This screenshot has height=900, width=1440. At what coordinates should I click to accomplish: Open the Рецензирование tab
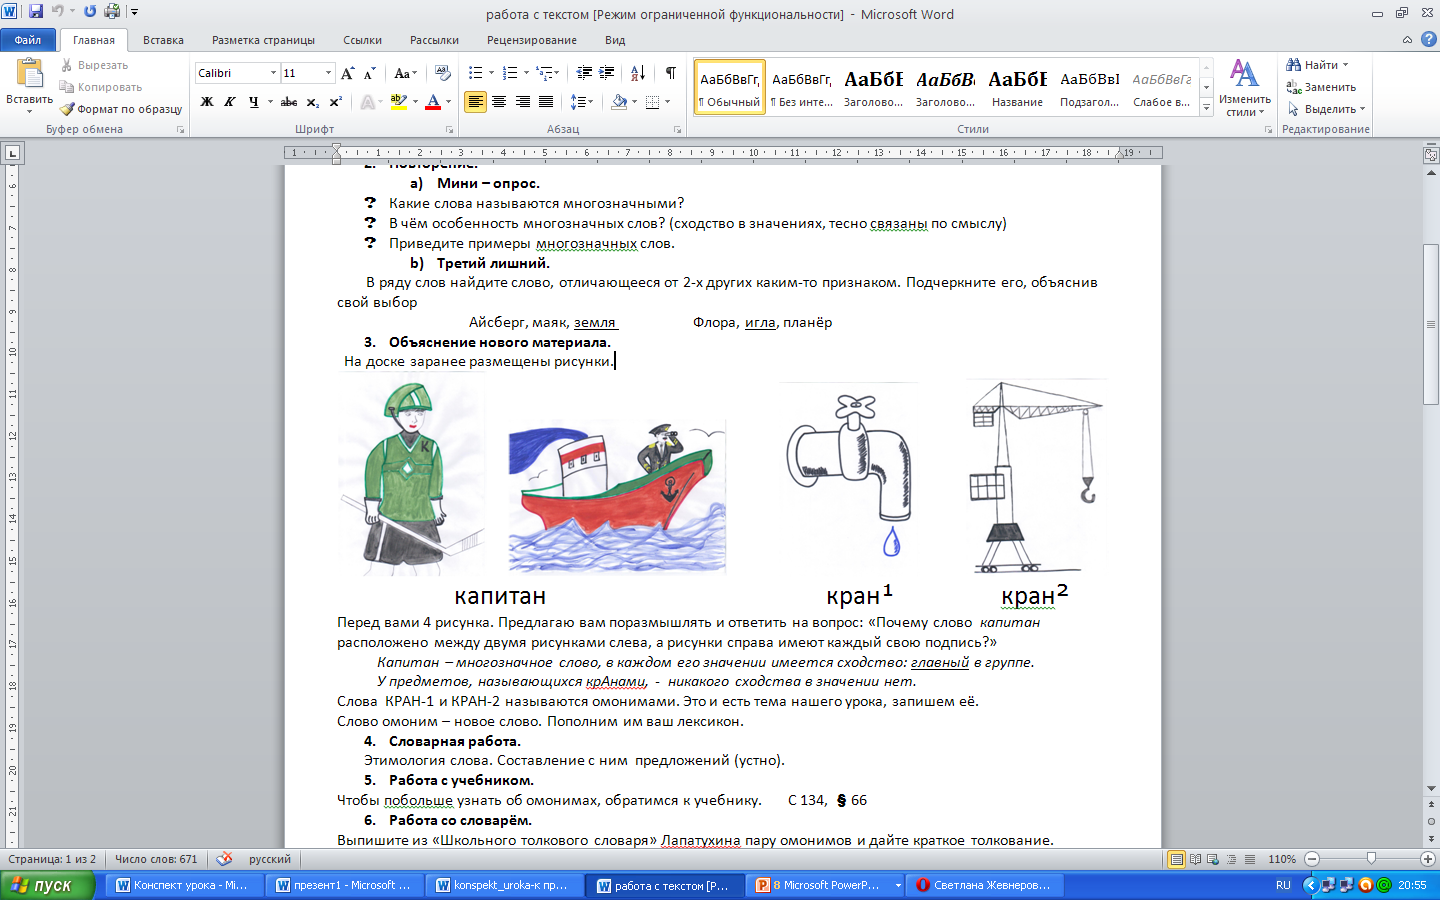[531, 40]
